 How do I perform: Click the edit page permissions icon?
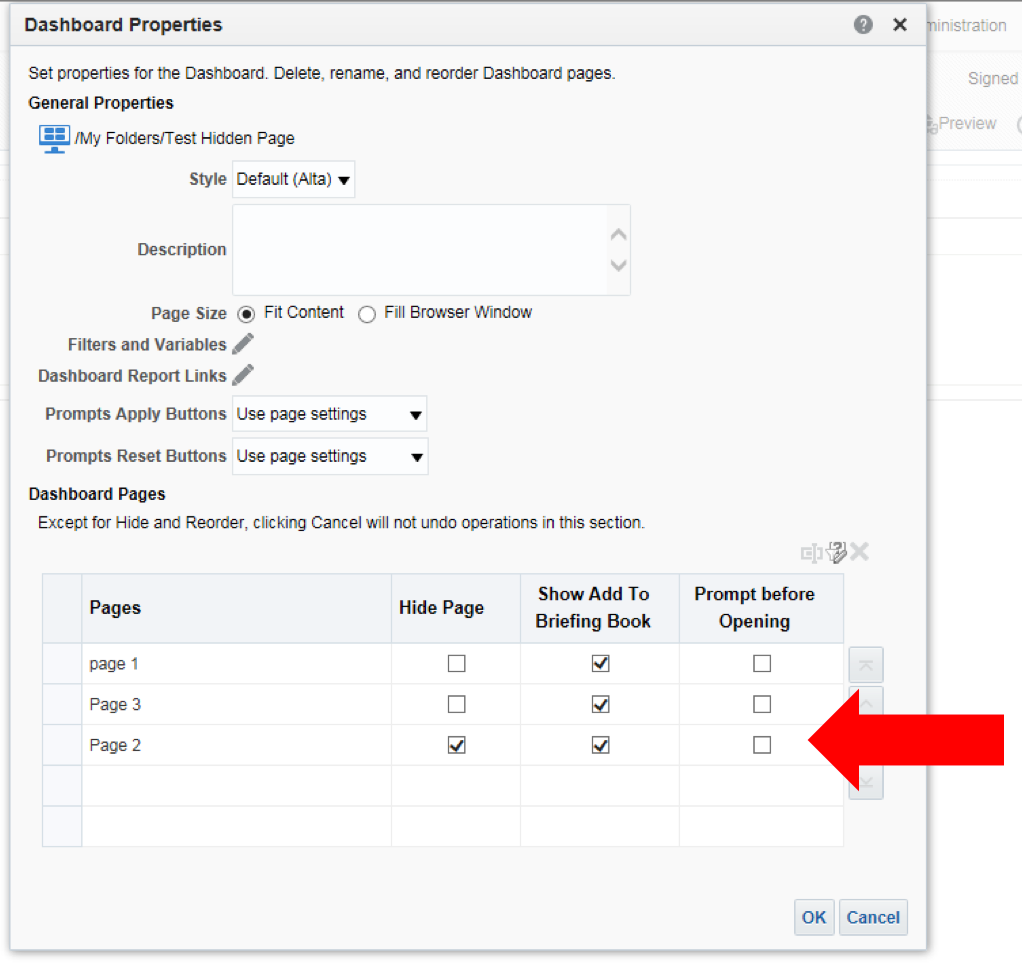pyautogui.click(x=834, y=552)
